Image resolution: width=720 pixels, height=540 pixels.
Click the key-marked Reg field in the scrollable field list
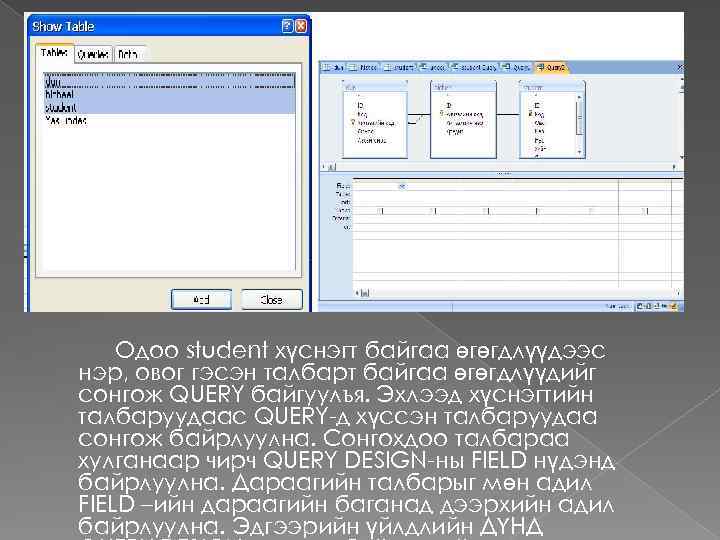537,114
